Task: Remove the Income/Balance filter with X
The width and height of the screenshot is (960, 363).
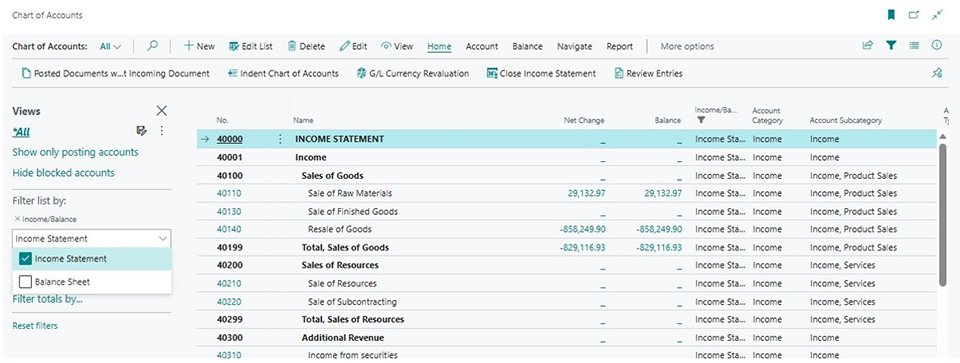Action: 17,219
